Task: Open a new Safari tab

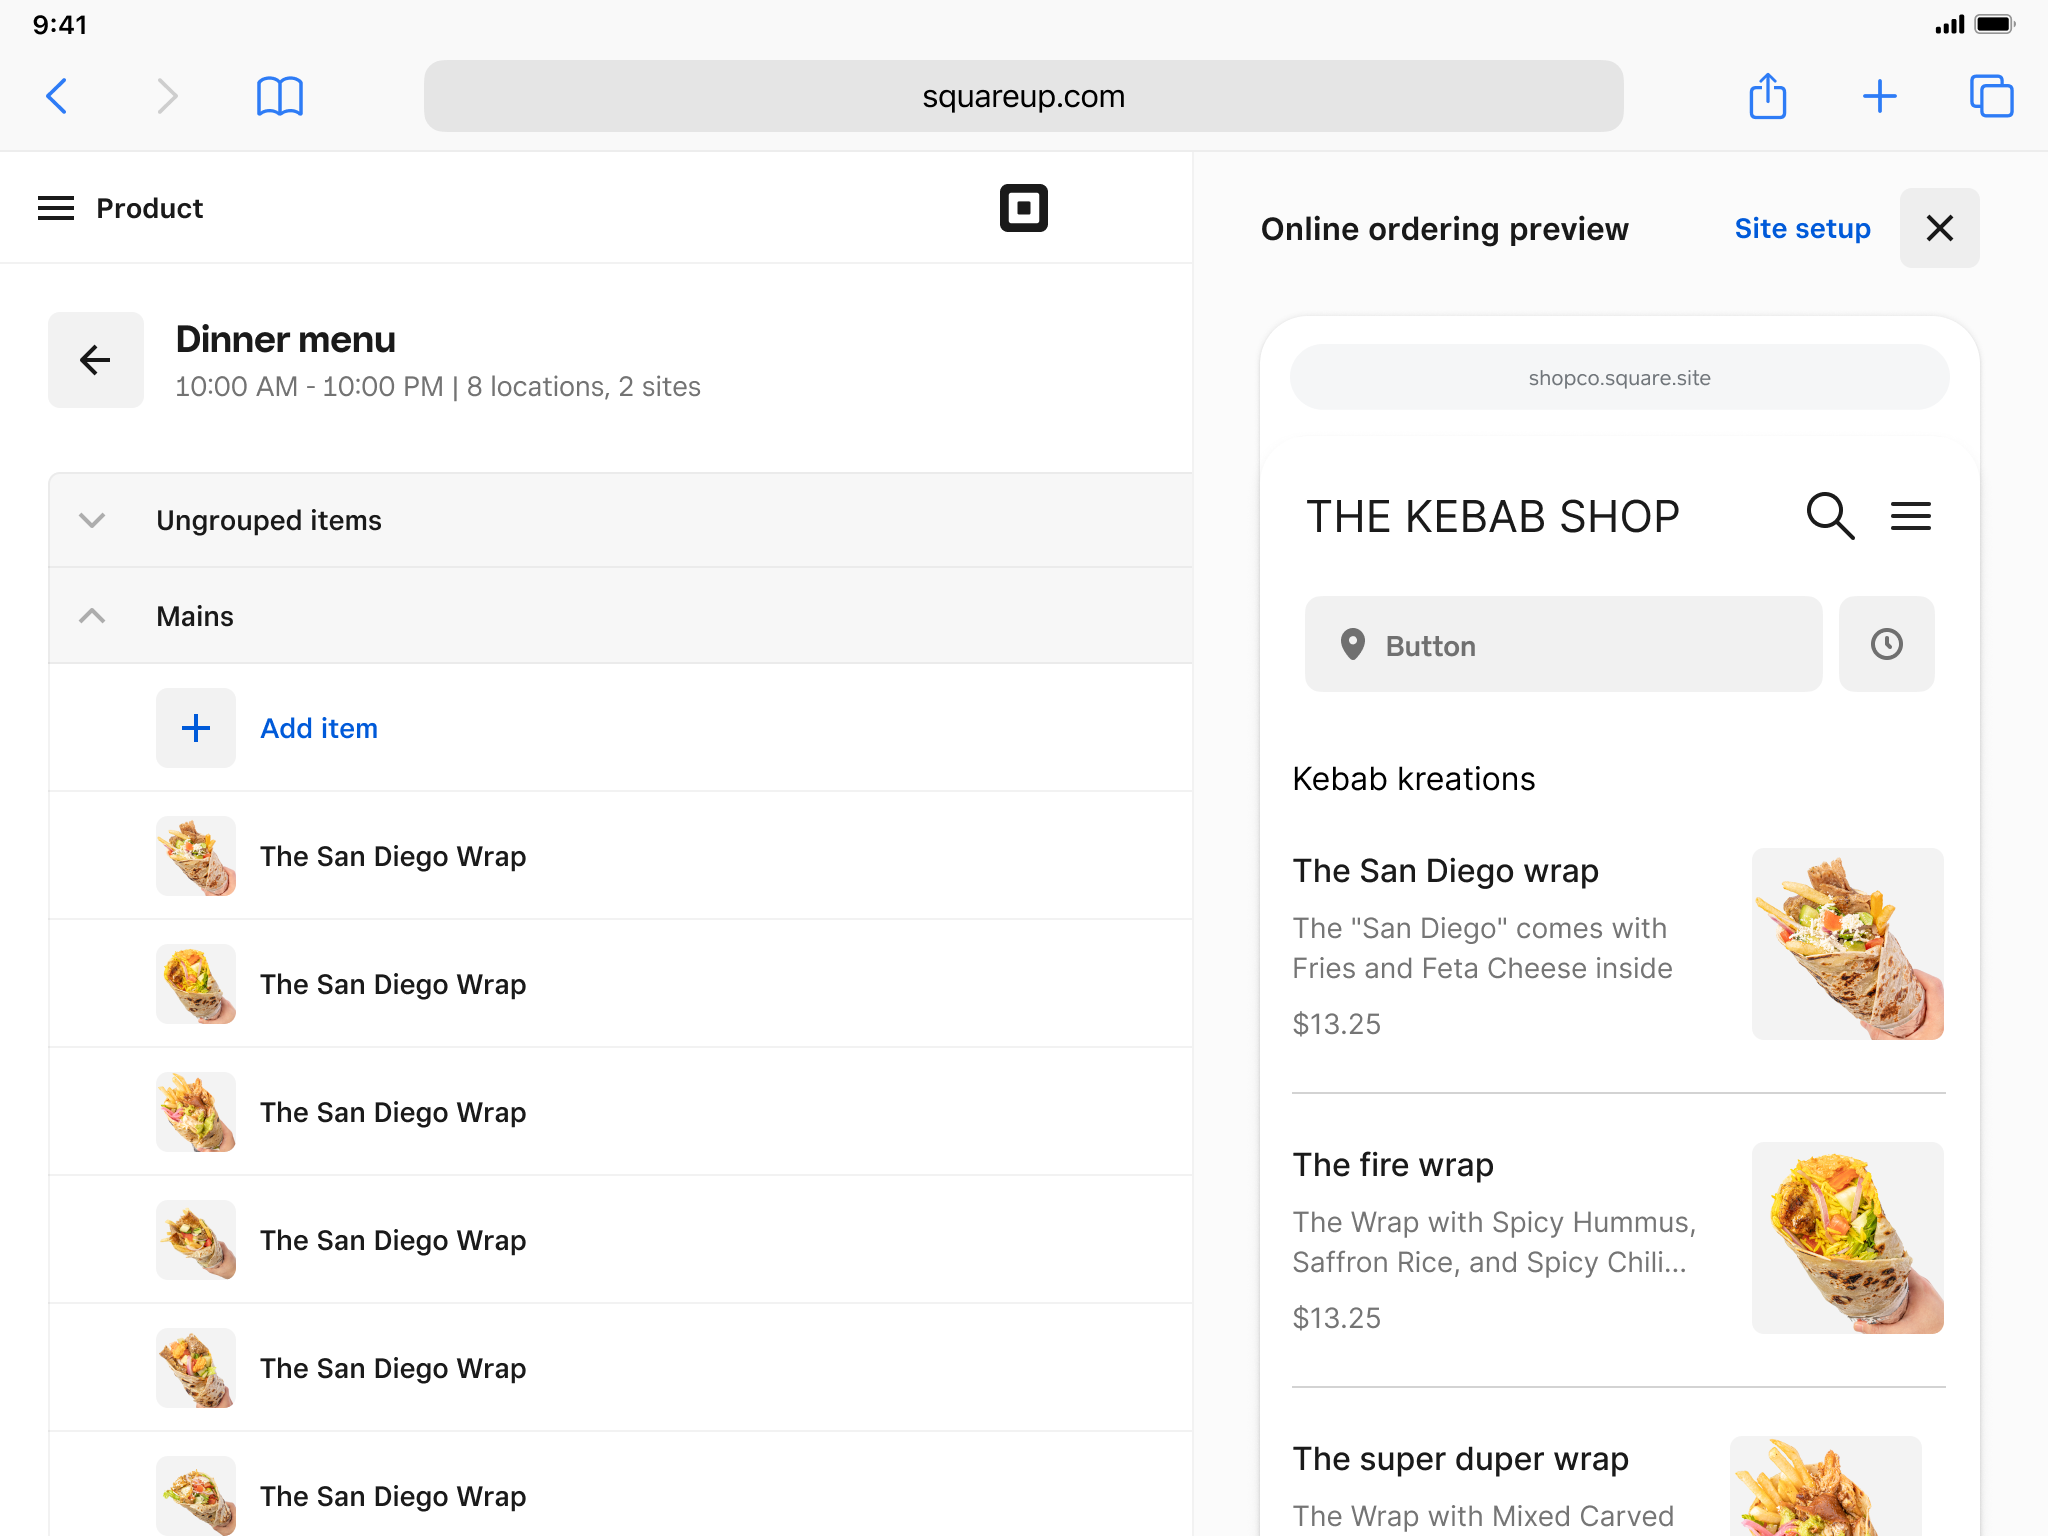Action: pos(1879,97)
